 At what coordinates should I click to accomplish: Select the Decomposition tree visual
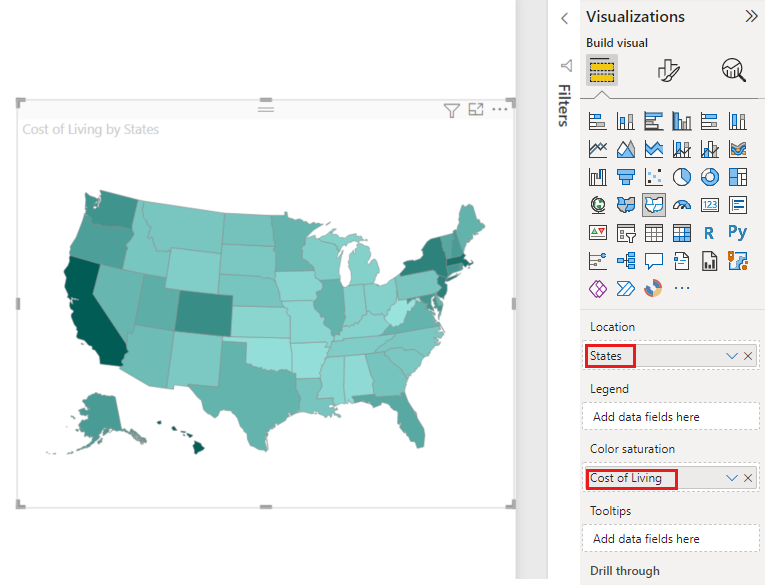click(625, 261)
